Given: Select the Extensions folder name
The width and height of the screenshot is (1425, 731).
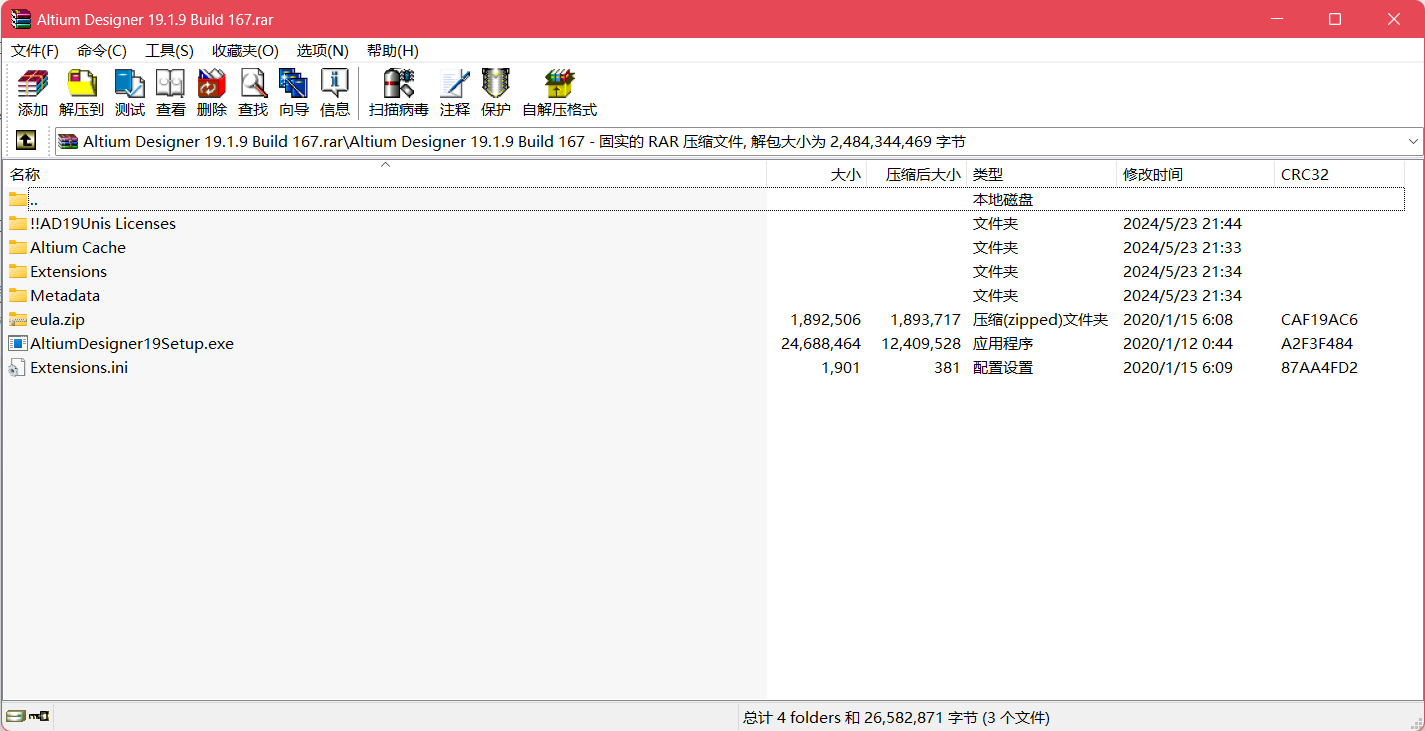Looking at the screenshot, I should pos(68,271).
